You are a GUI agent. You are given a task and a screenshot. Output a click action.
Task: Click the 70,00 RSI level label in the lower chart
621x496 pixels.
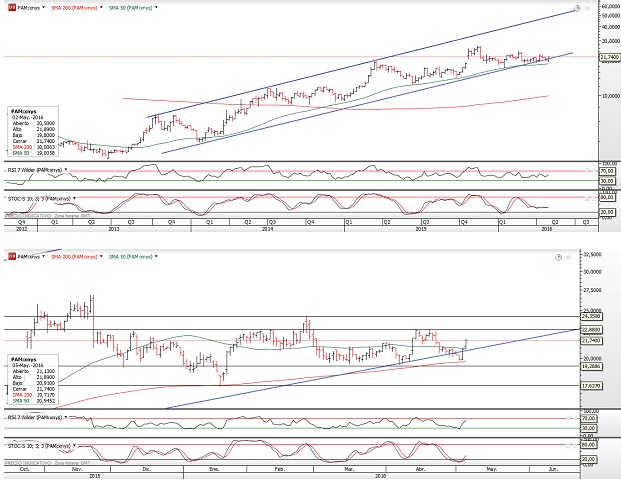click(589, 418)
